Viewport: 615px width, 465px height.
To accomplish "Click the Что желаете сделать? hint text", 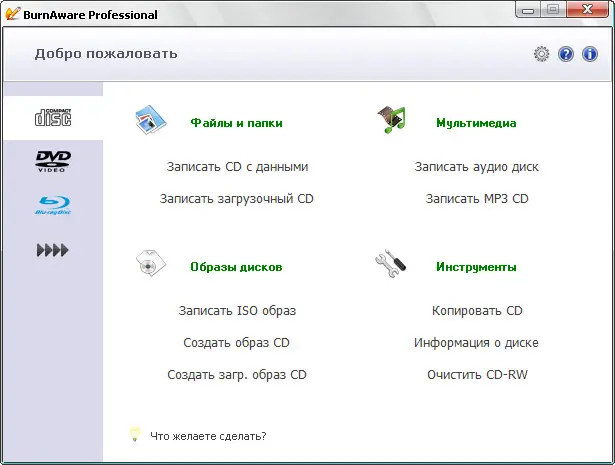I will tap(208, 436).
